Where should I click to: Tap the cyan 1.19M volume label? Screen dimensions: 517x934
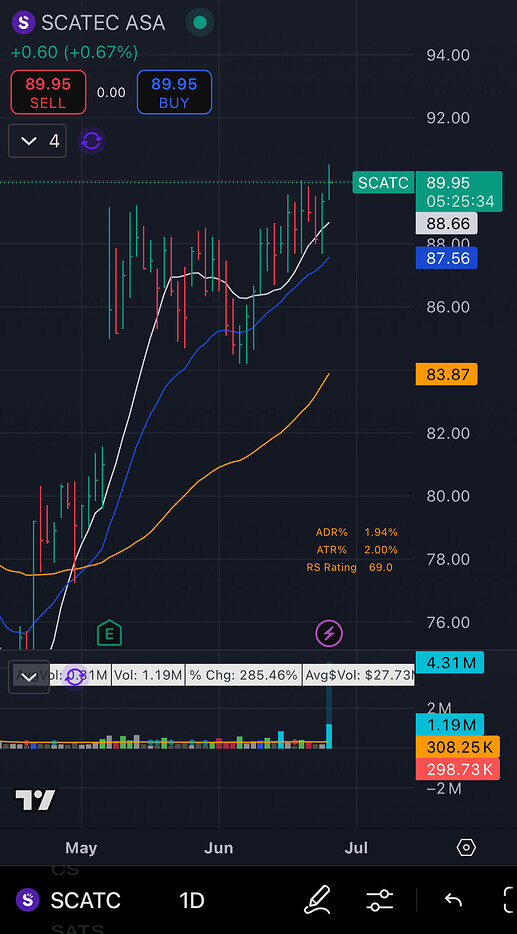tap(450, 724)
